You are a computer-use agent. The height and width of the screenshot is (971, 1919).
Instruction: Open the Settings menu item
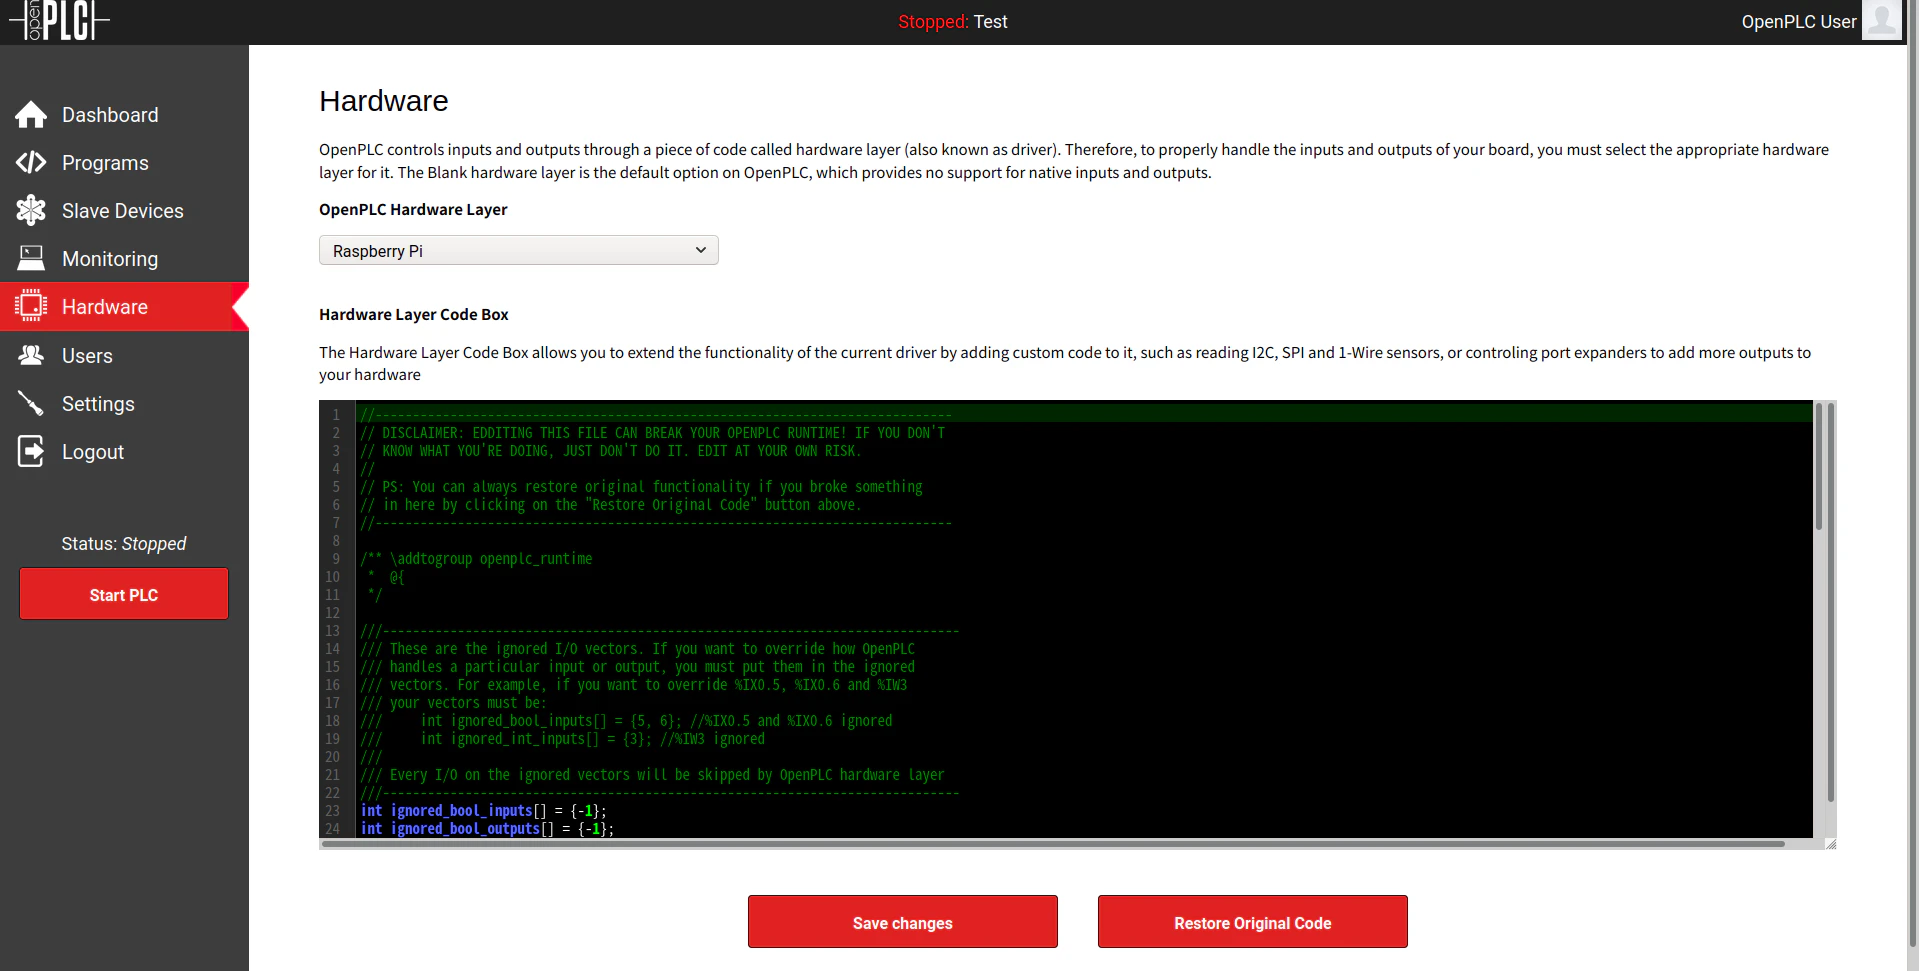tap(124, 404)
